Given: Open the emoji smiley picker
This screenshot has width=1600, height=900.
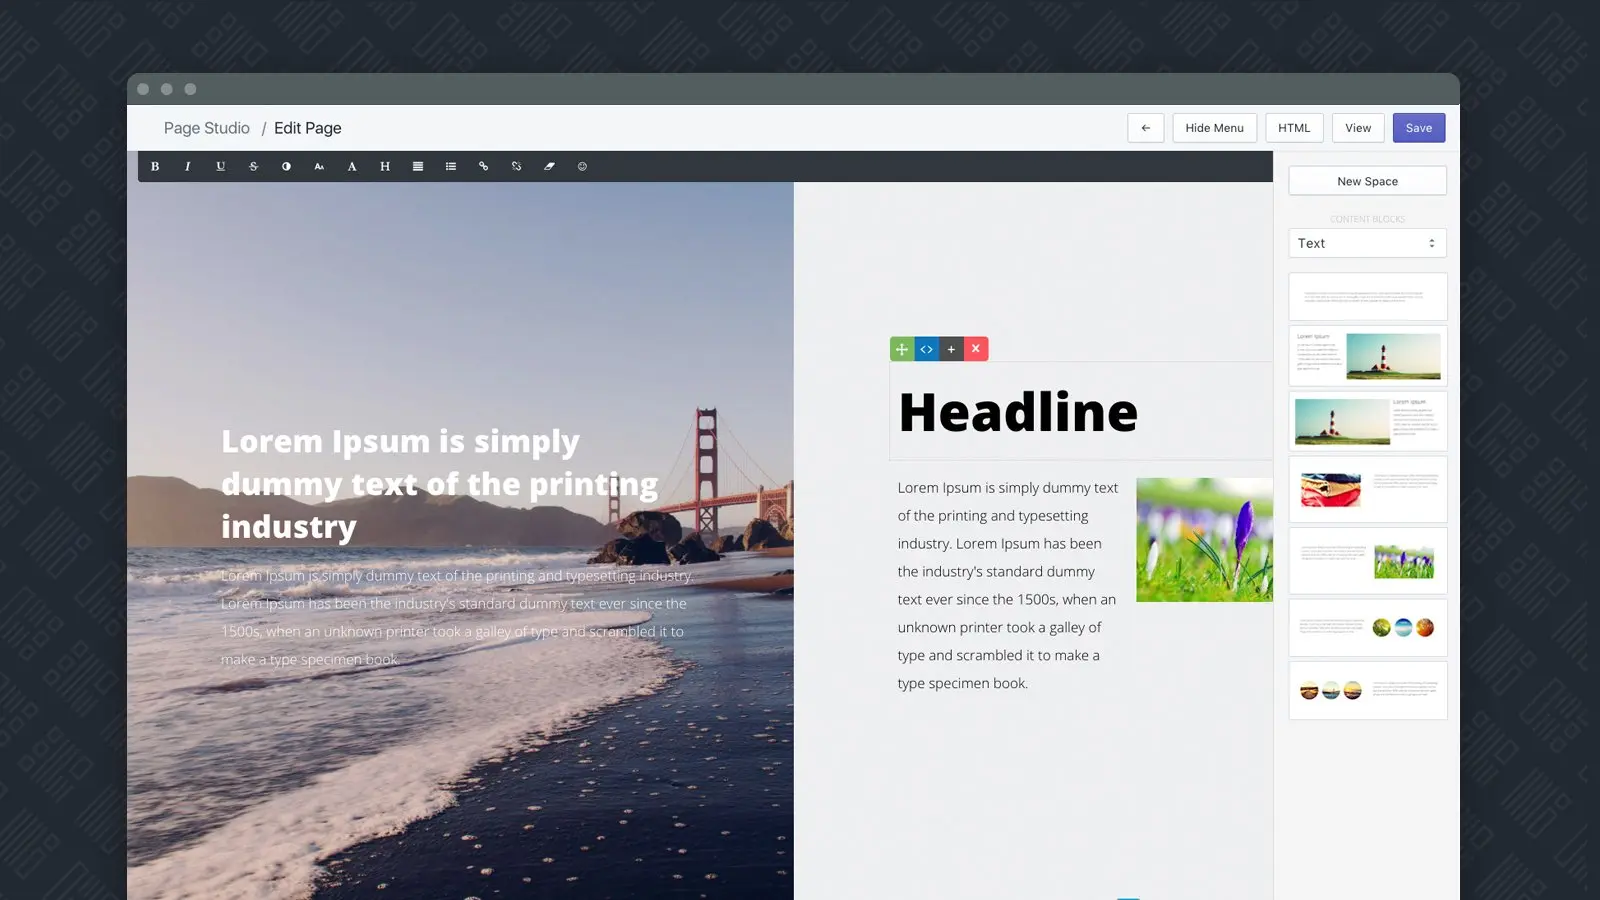Looking at the screenshot, I should click(x=582, y=167).
